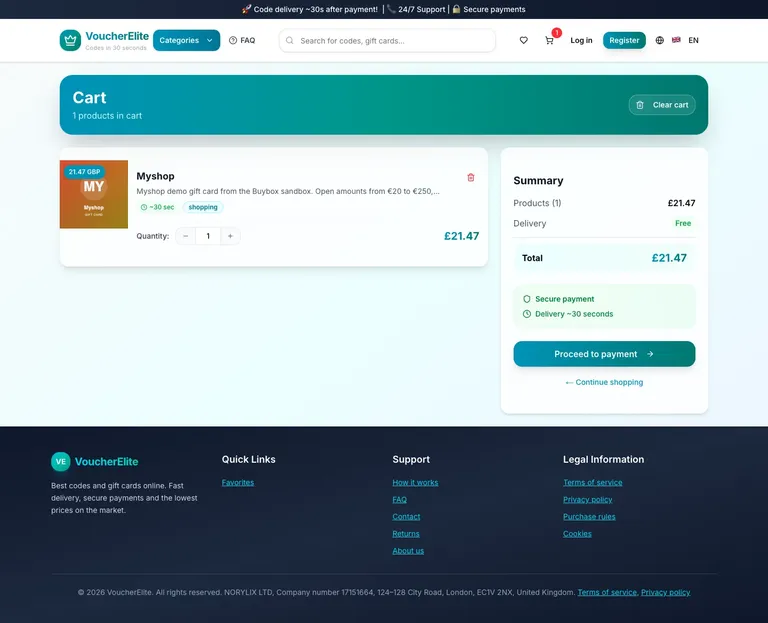The image size is (768, 623).
Task: Click the Free delivery label
Action: [683, 223]
